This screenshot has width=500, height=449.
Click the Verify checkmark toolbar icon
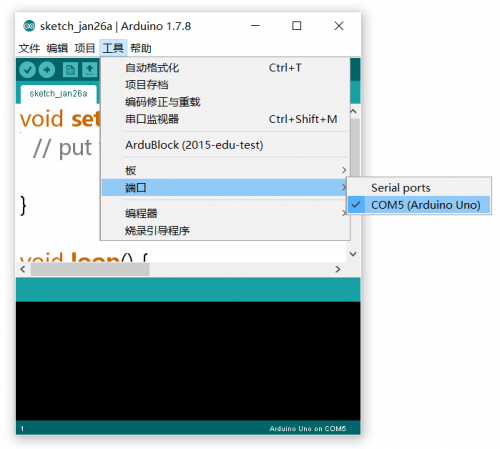click(x=27, y=70)
